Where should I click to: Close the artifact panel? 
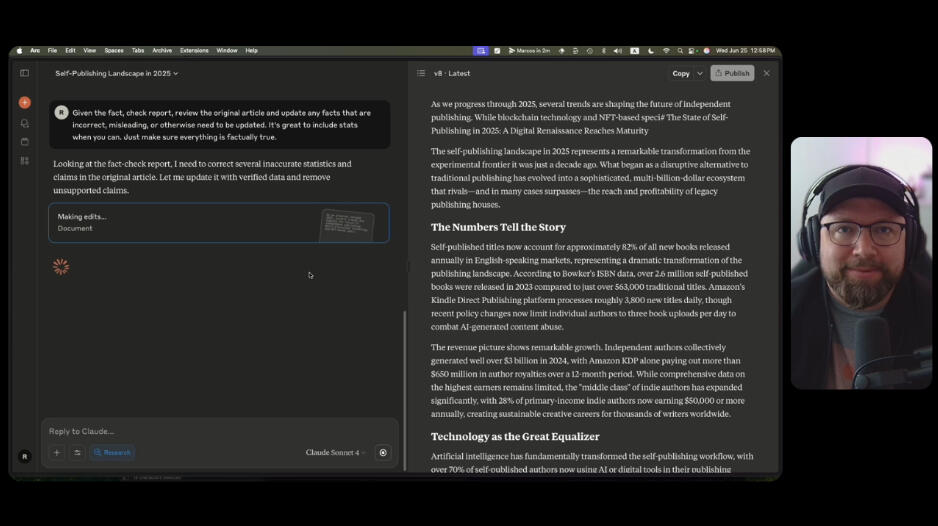point(767,73)
